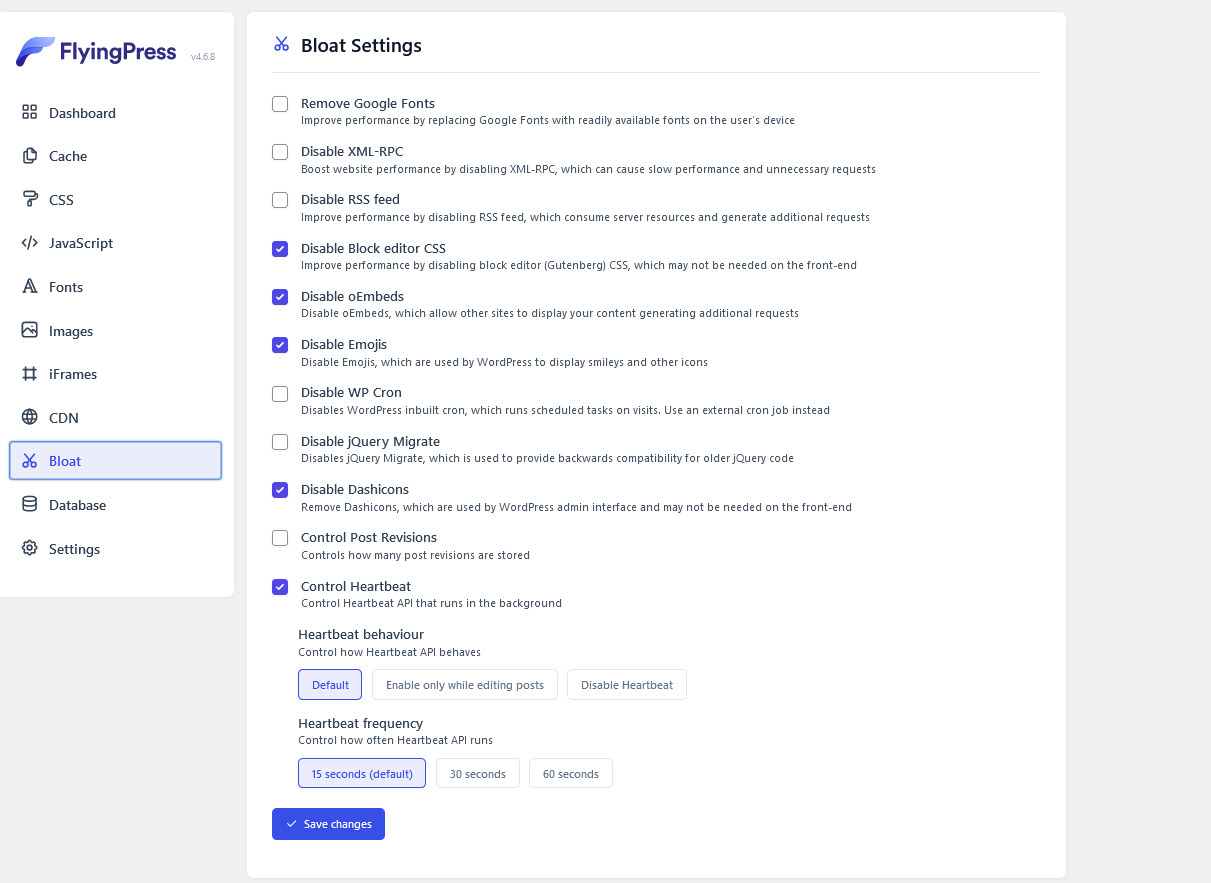Click the Bloat scissors icon in sidebar

point(30,461)
